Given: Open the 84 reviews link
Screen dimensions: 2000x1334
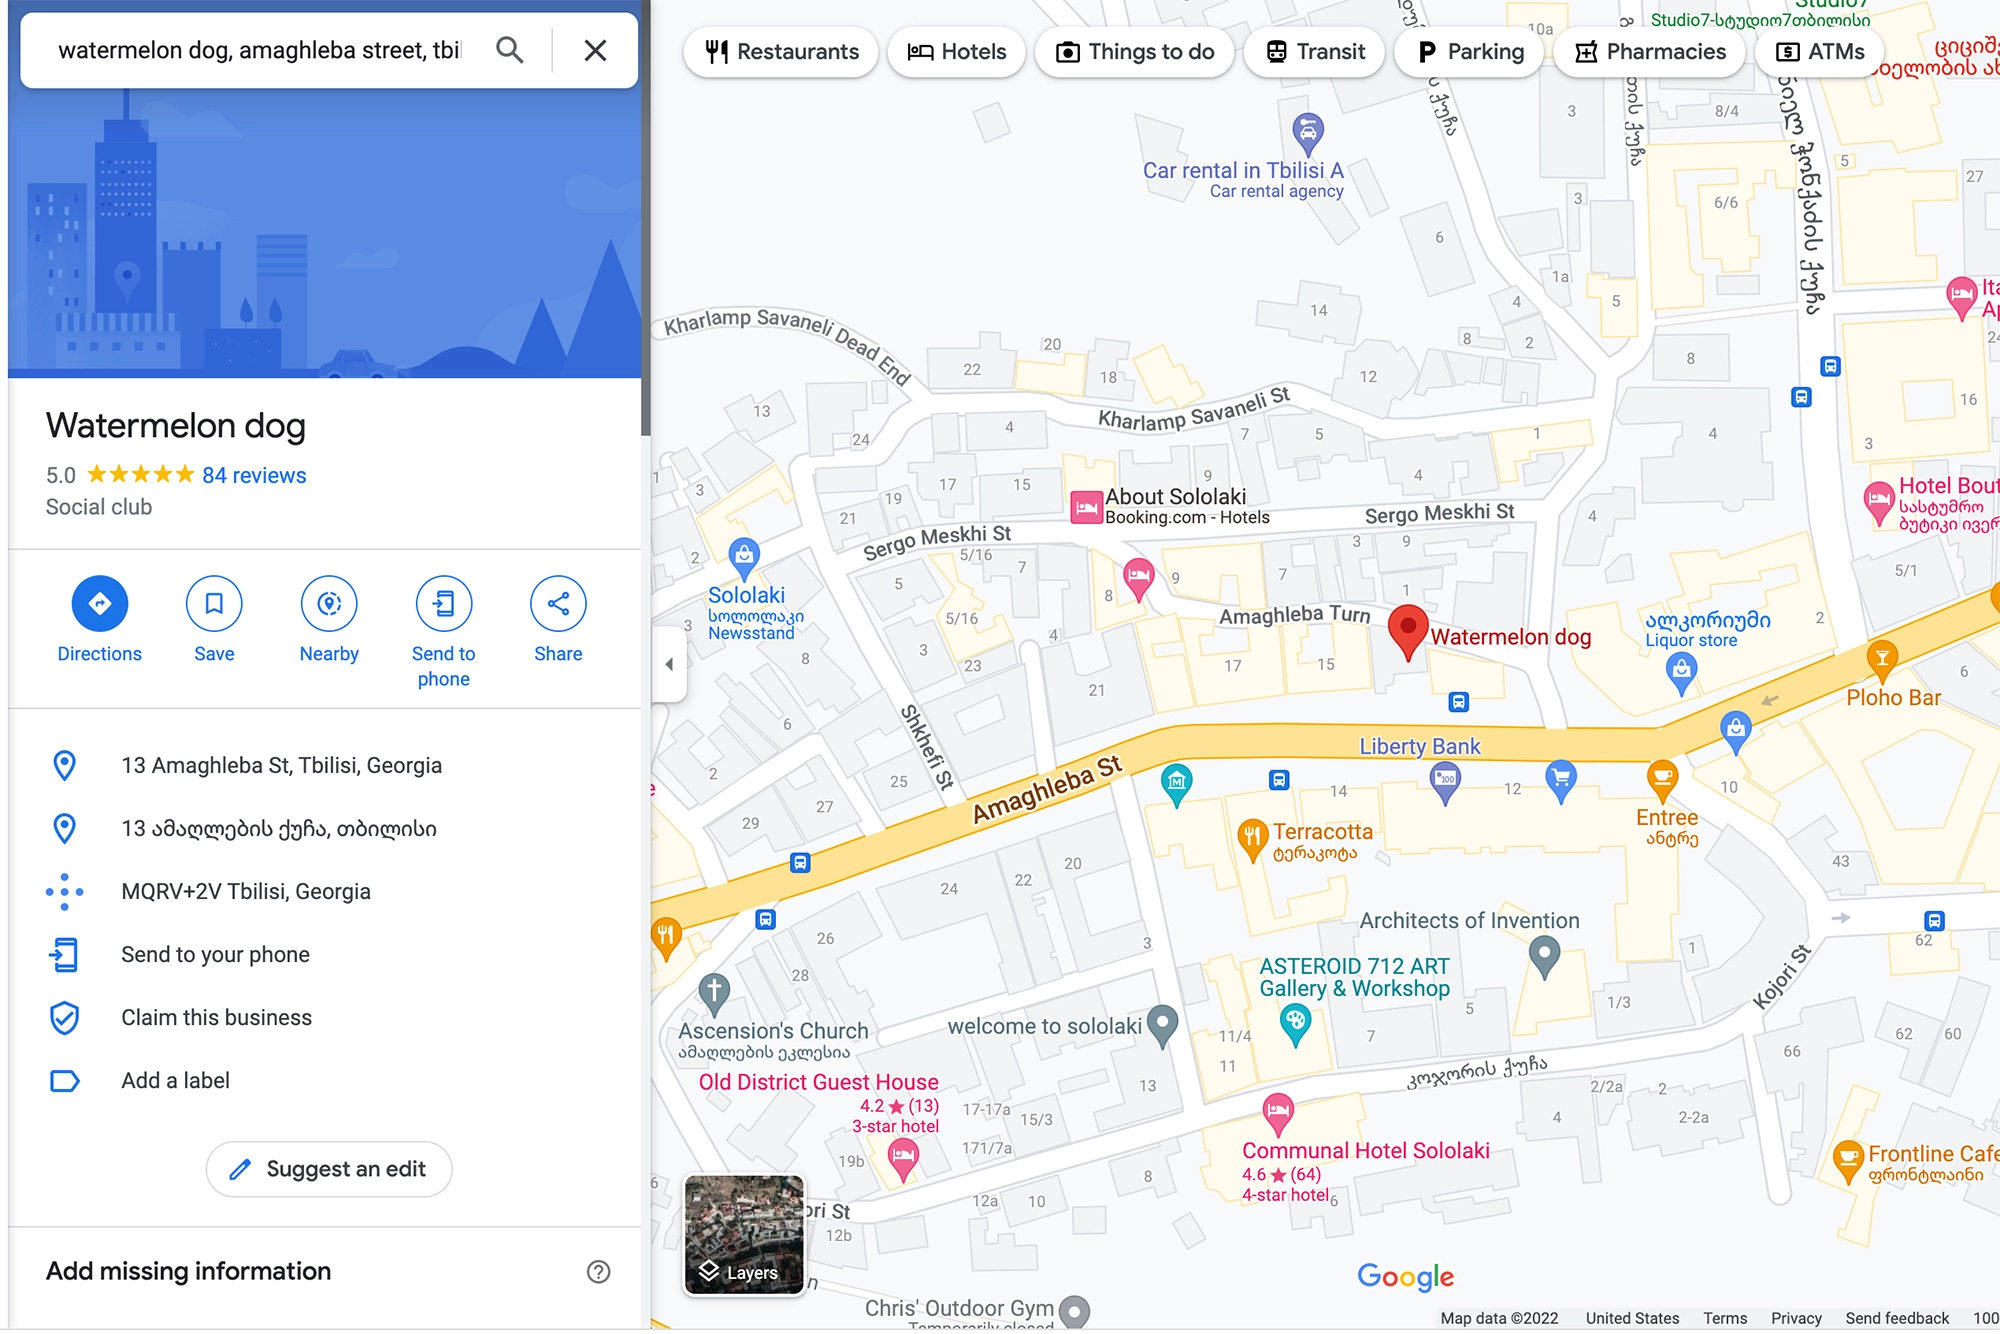Looking at the screenshot, I should coord(254,476).
